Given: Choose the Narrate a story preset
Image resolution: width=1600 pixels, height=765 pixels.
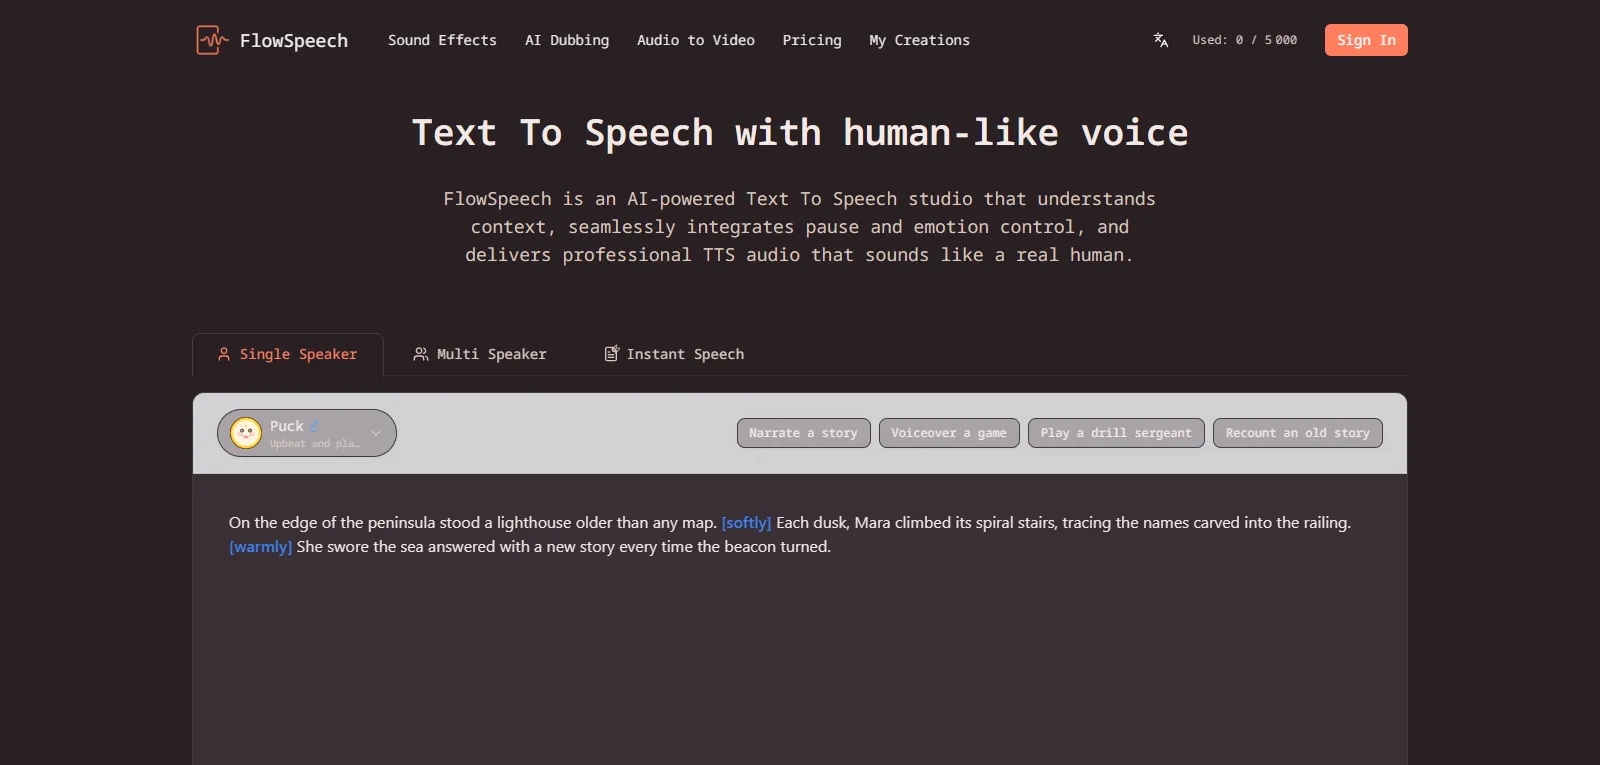Looking at the screenshot, I should (x=804, y=433).
